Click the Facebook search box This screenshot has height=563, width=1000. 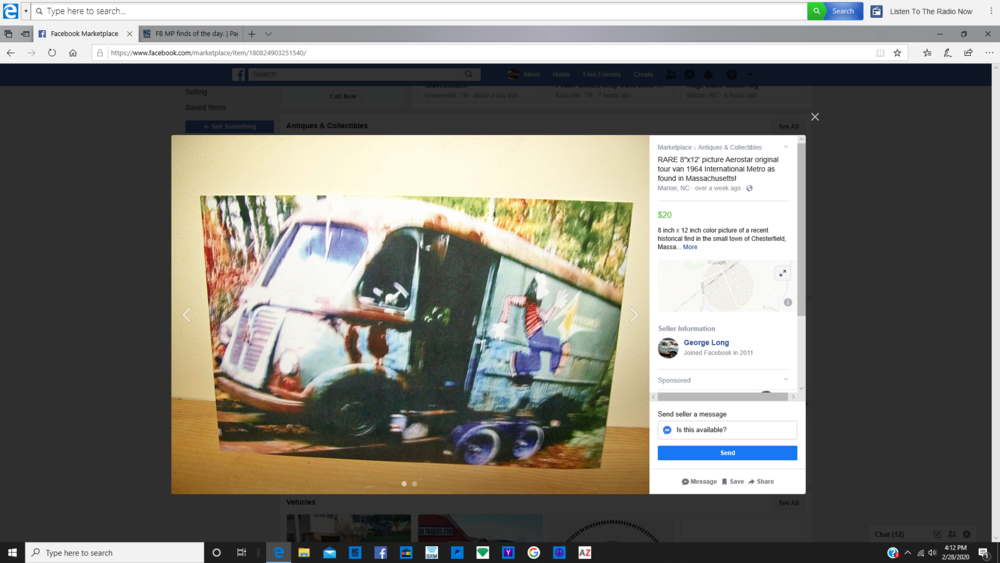coord(364,74)
